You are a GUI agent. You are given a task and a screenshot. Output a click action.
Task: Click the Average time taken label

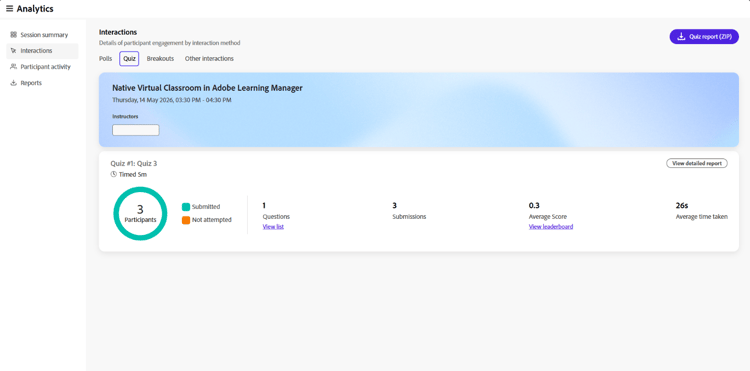point(702,217)
